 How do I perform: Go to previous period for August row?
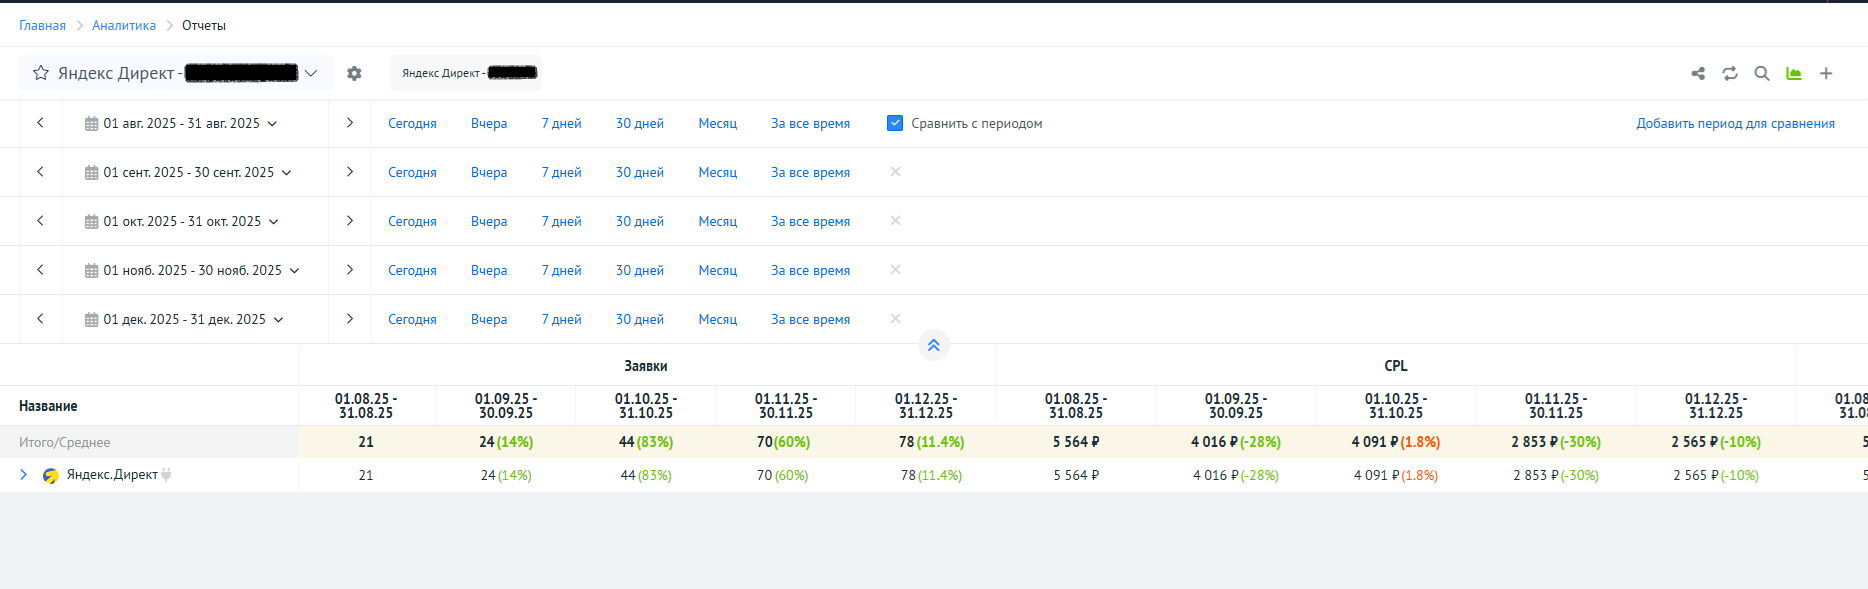(40, 123)
